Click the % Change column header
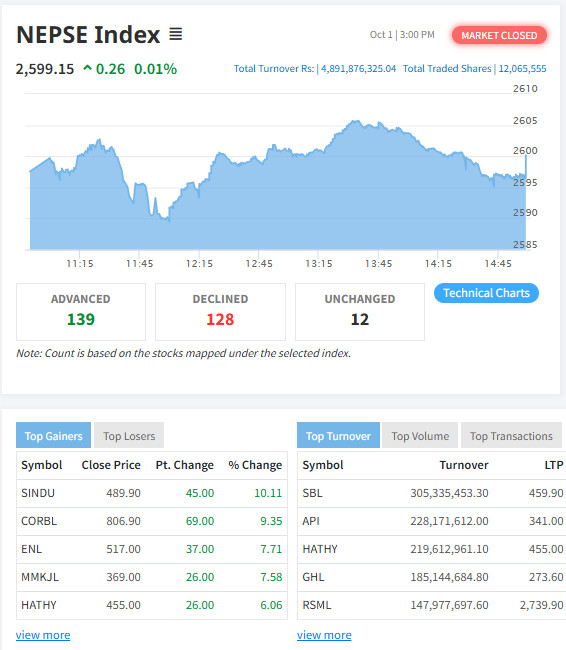 (x=255, y=465)
